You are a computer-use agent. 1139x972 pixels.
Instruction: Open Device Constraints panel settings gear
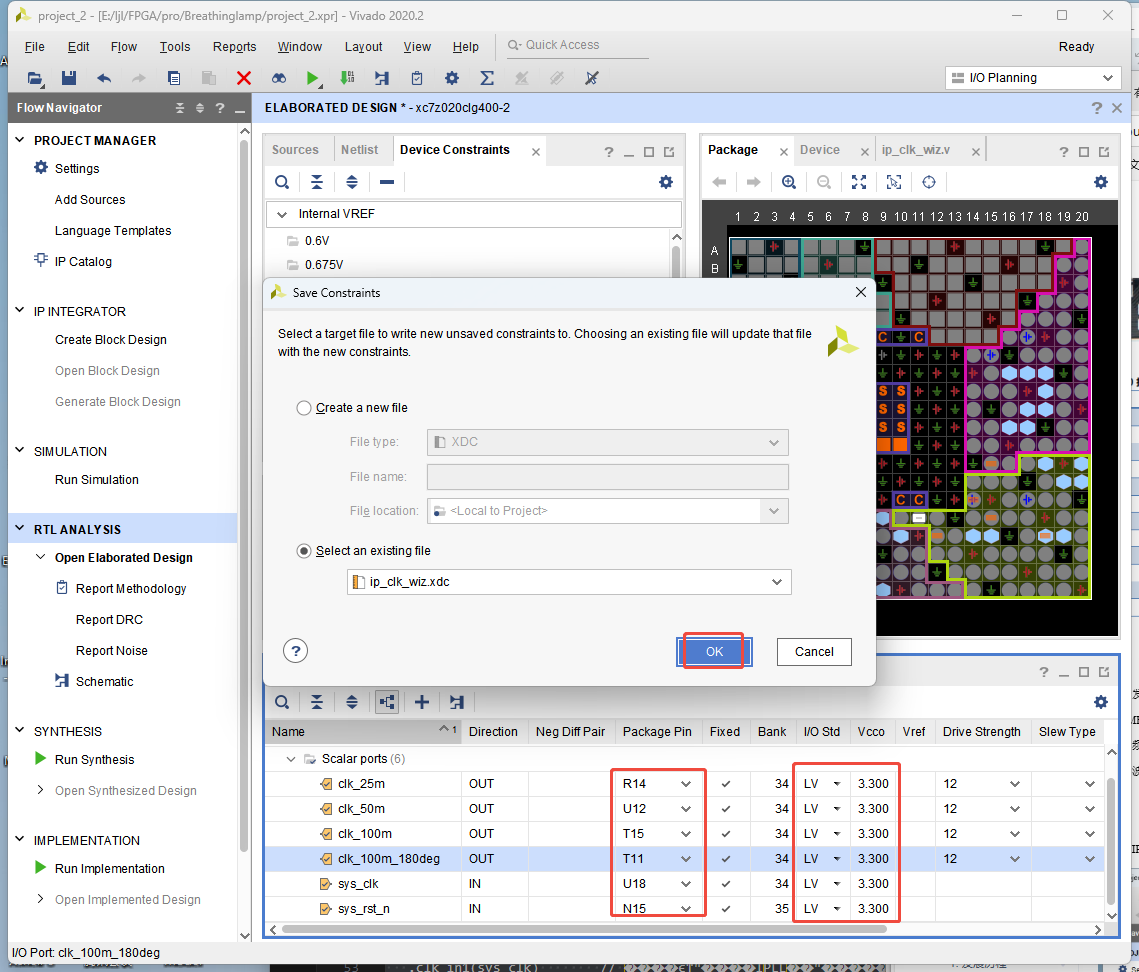pyautogui.click(x=665, y=182)
